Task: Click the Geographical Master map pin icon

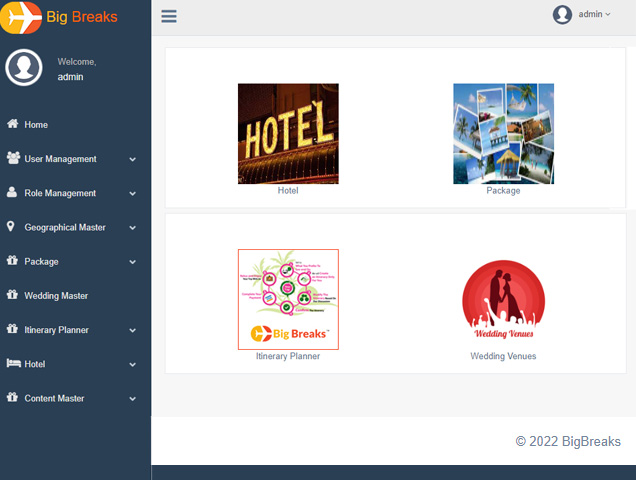Action: pos(11,226)
